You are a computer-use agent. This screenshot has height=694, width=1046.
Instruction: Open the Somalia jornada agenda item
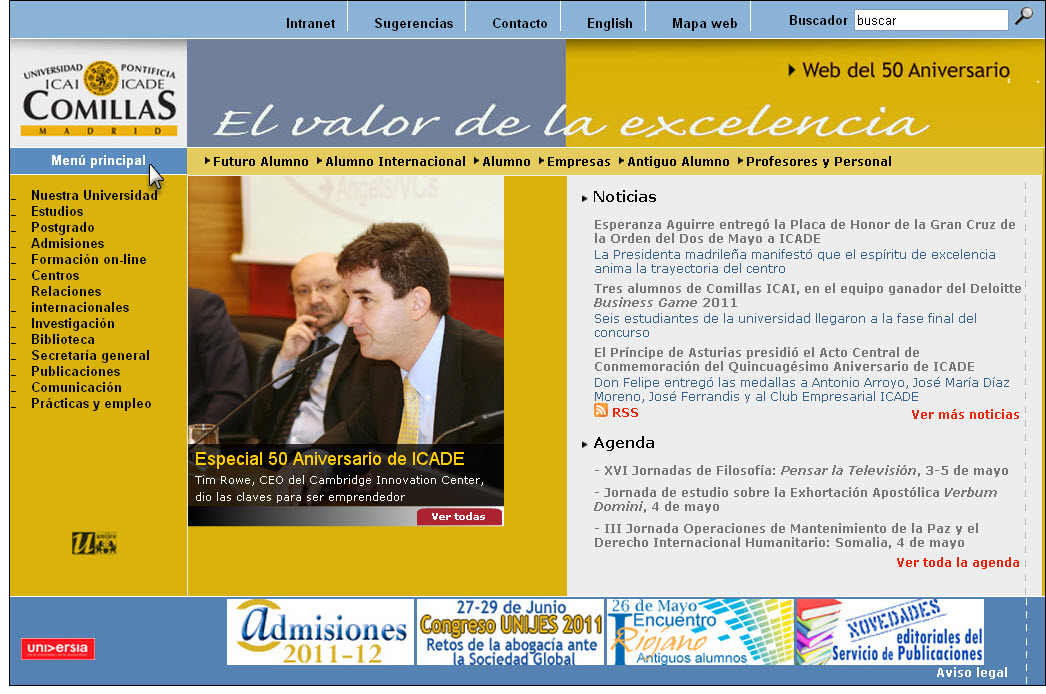[x=787, y=536]
